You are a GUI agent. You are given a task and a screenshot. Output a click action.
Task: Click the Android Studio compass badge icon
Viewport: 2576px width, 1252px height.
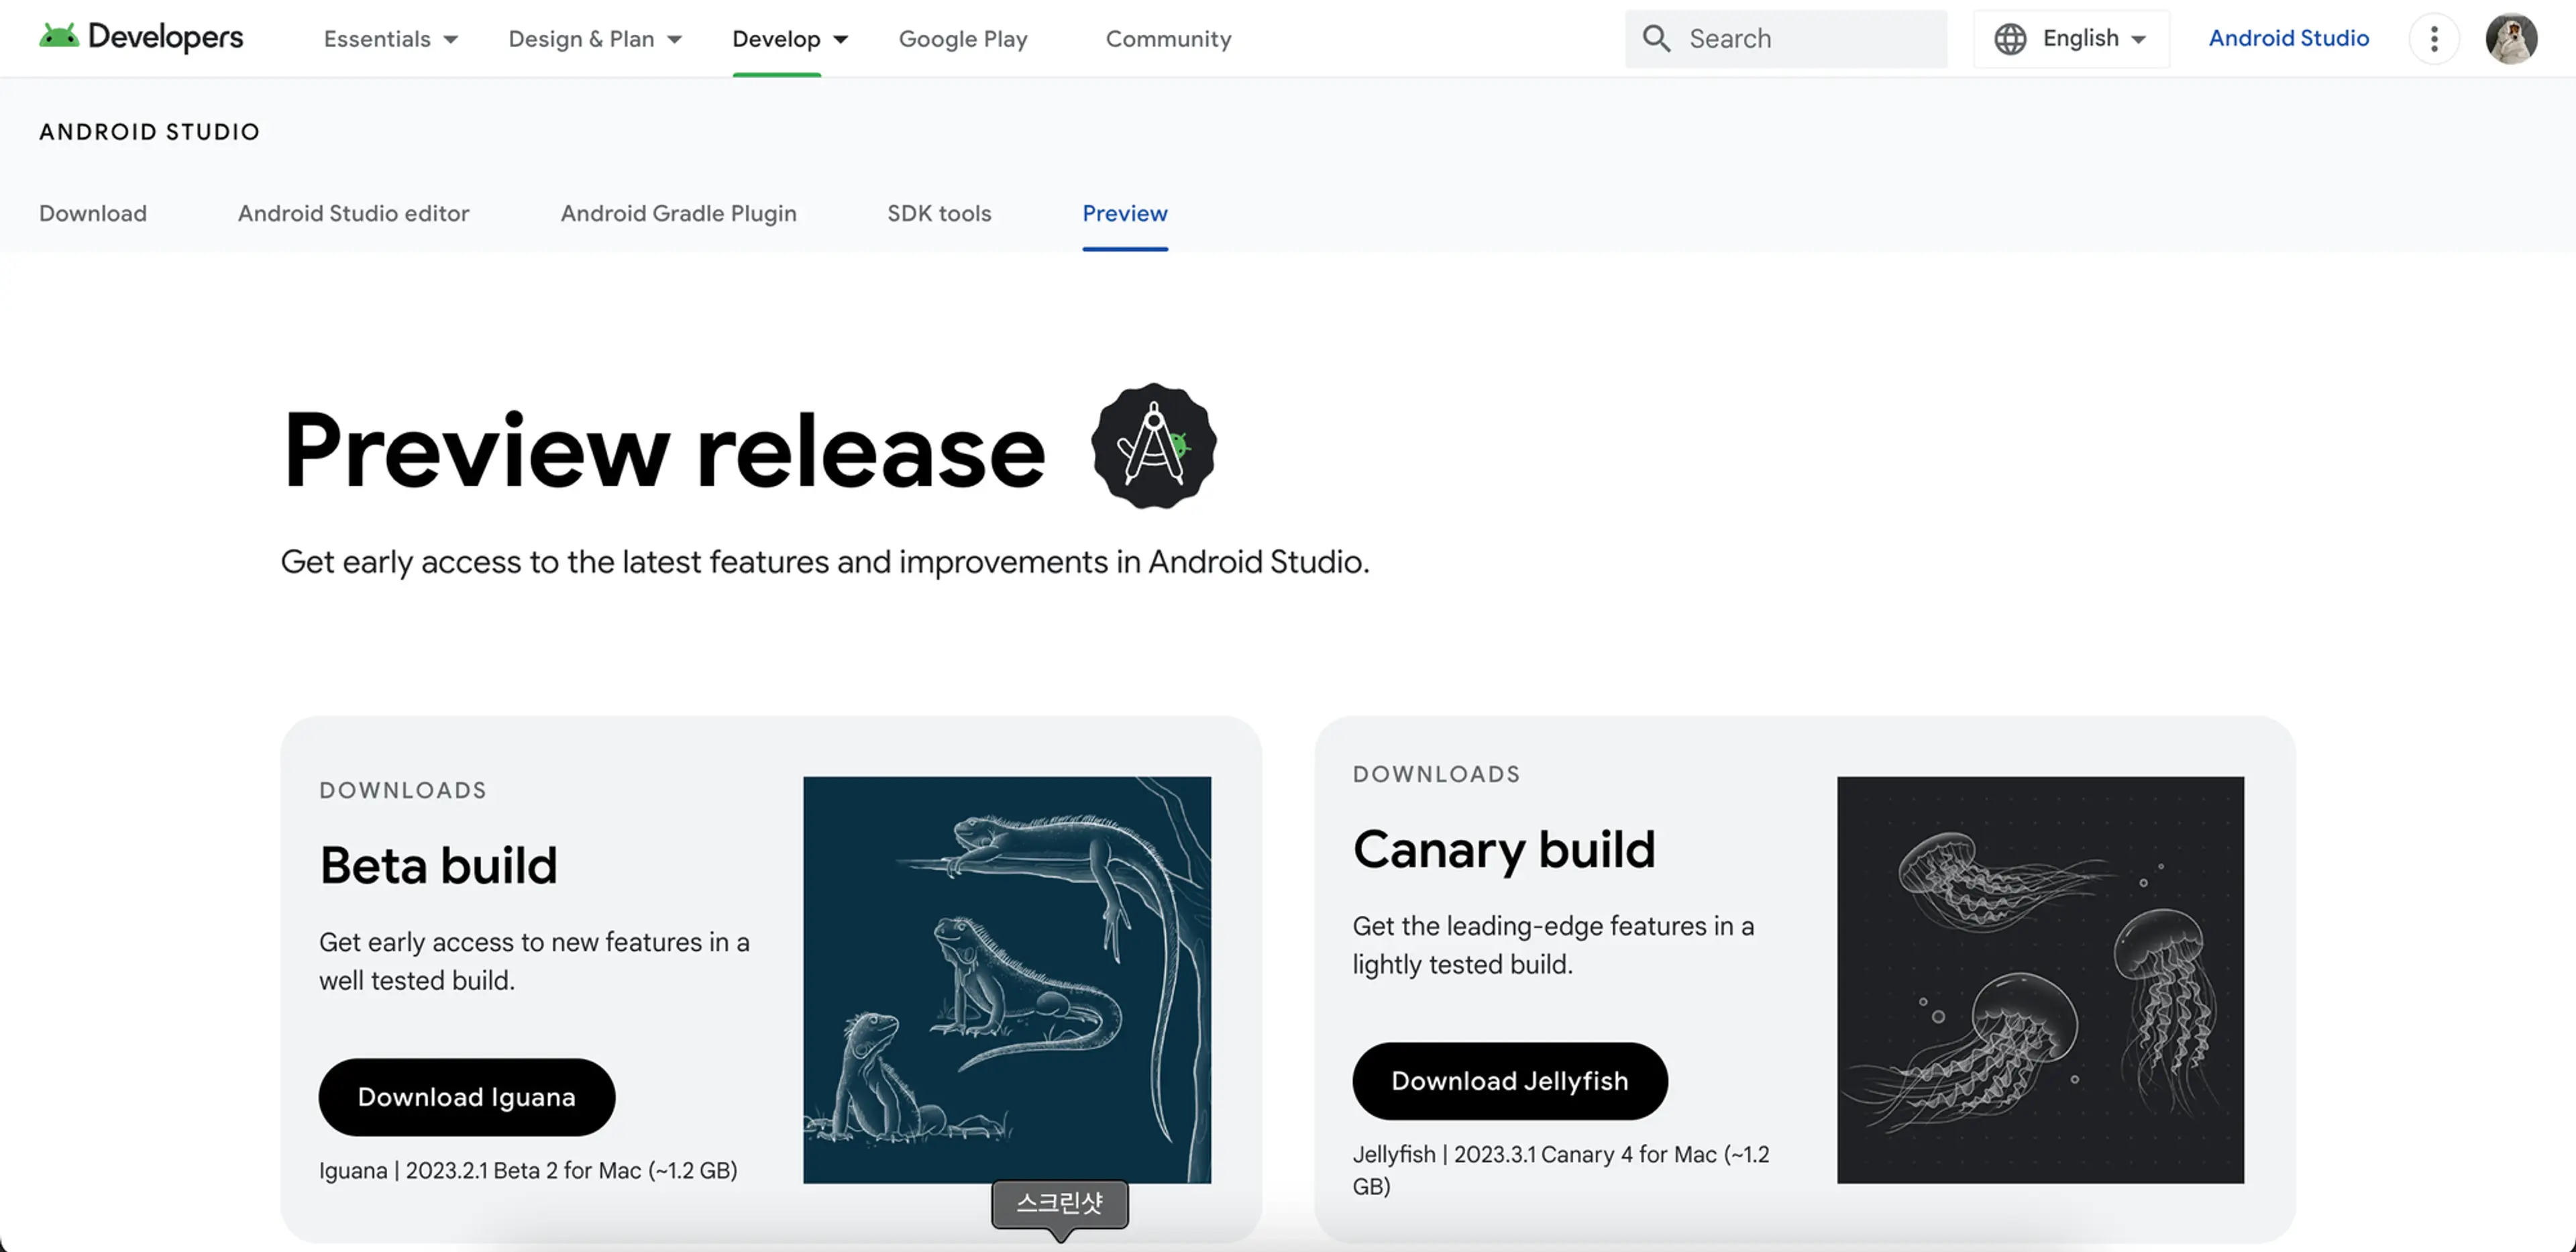[x=1153, y=446]
